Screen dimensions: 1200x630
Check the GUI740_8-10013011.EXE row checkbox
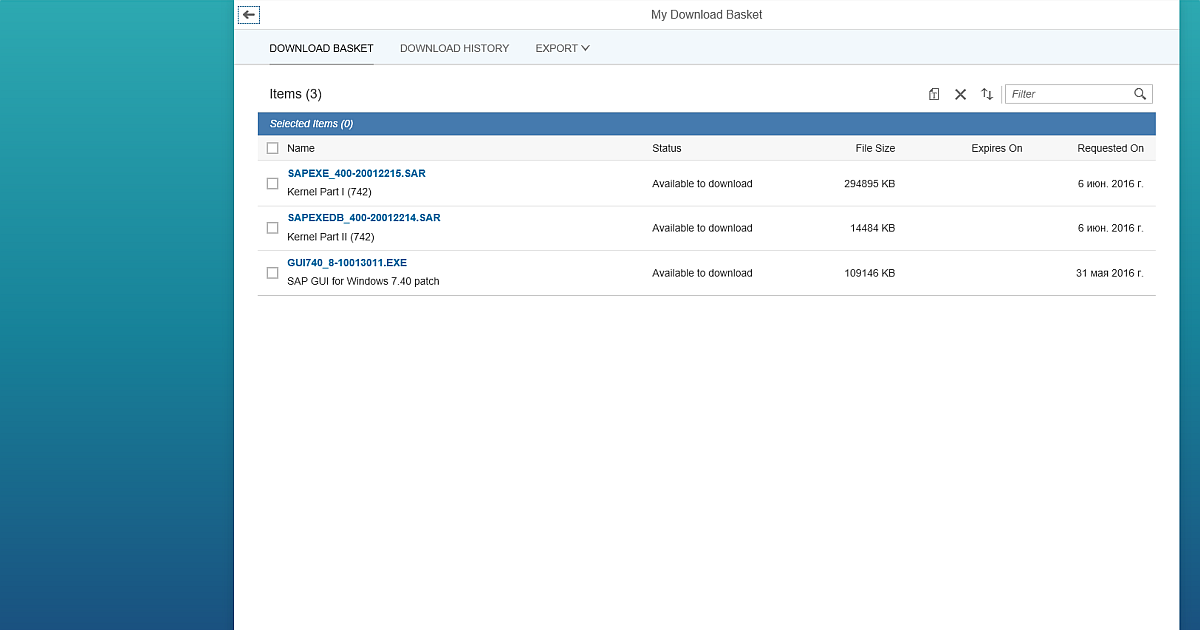(272, 272)
